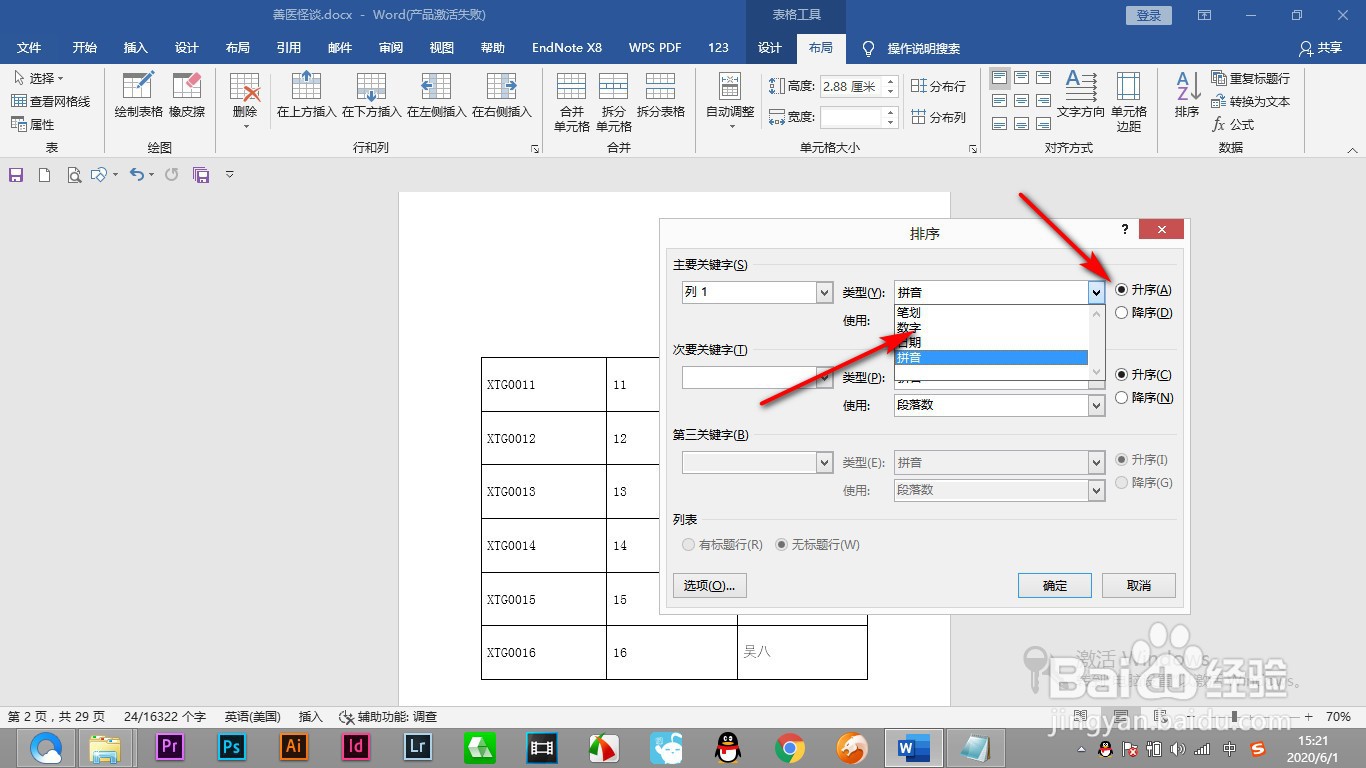Insert column to the left (在左侧插入)

pyautogui.click(x=436, y=96)
